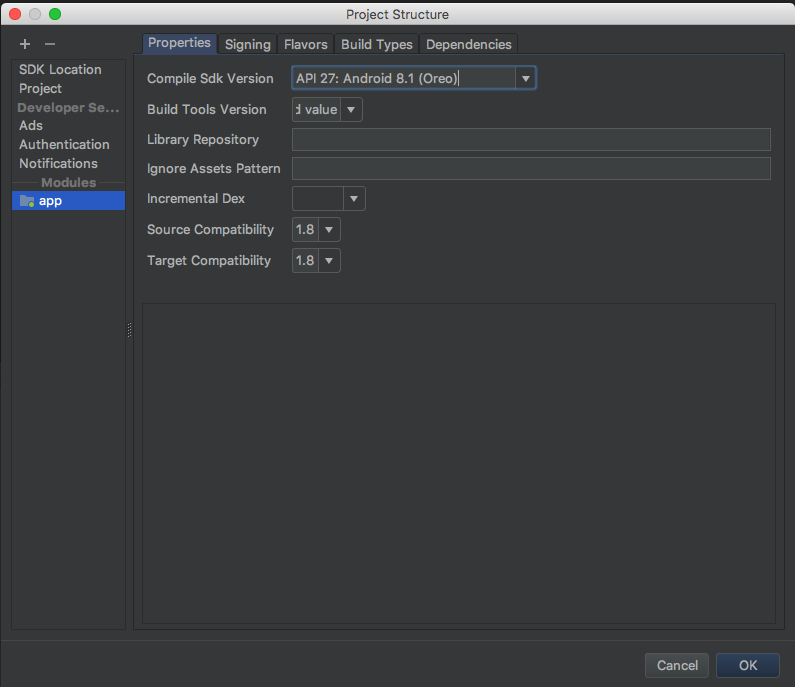Click the Build Tools Version value field
795x687 pixels.
[316, 110]
